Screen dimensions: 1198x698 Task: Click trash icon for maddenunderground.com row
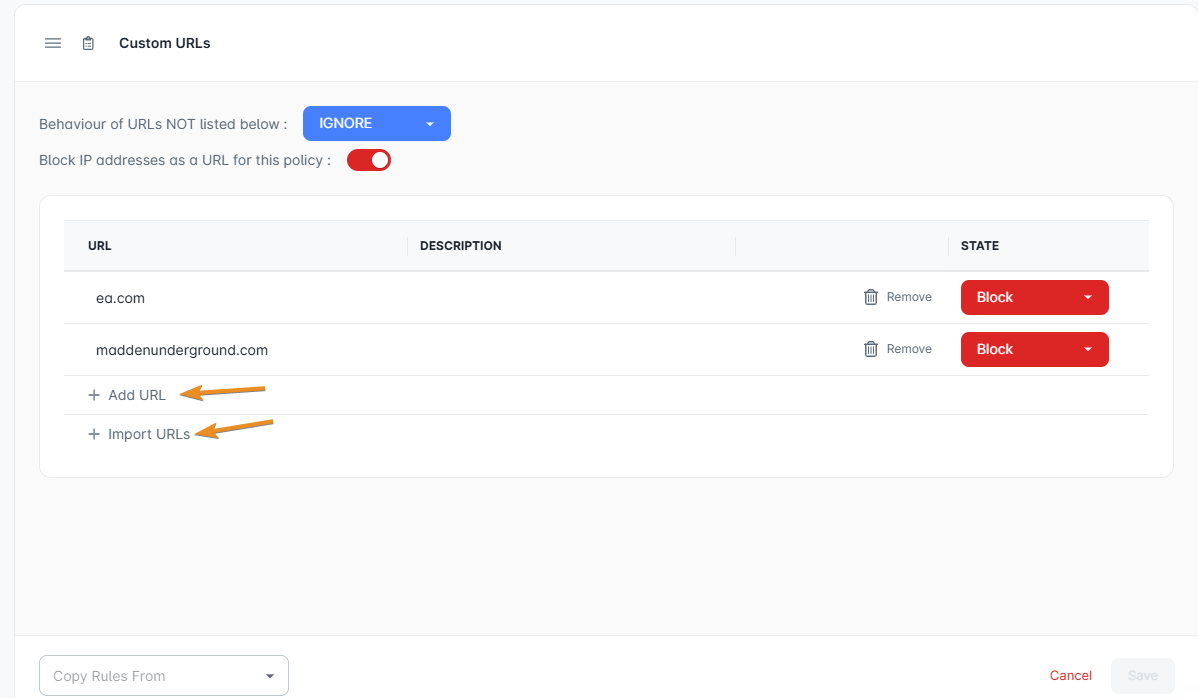pos(870,349)
